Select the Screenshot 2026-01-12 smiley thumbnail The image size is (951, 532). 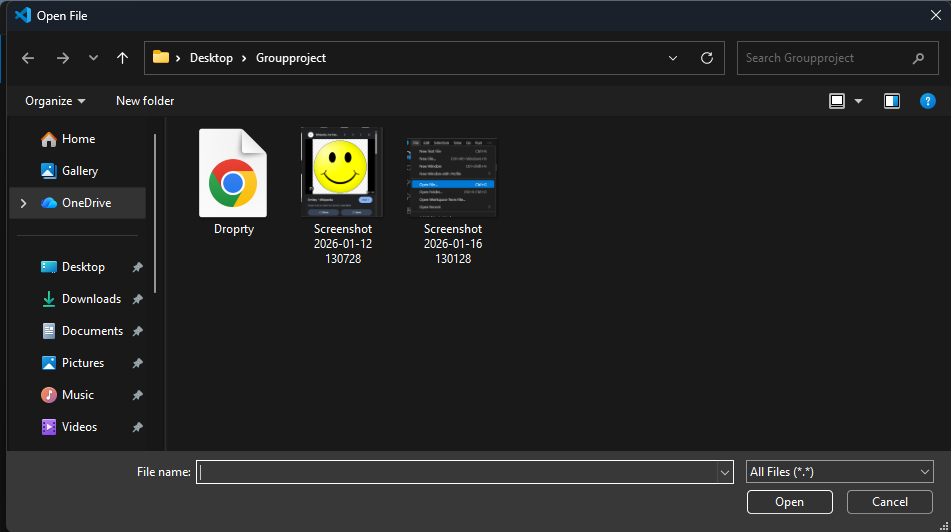coord(342,172)
